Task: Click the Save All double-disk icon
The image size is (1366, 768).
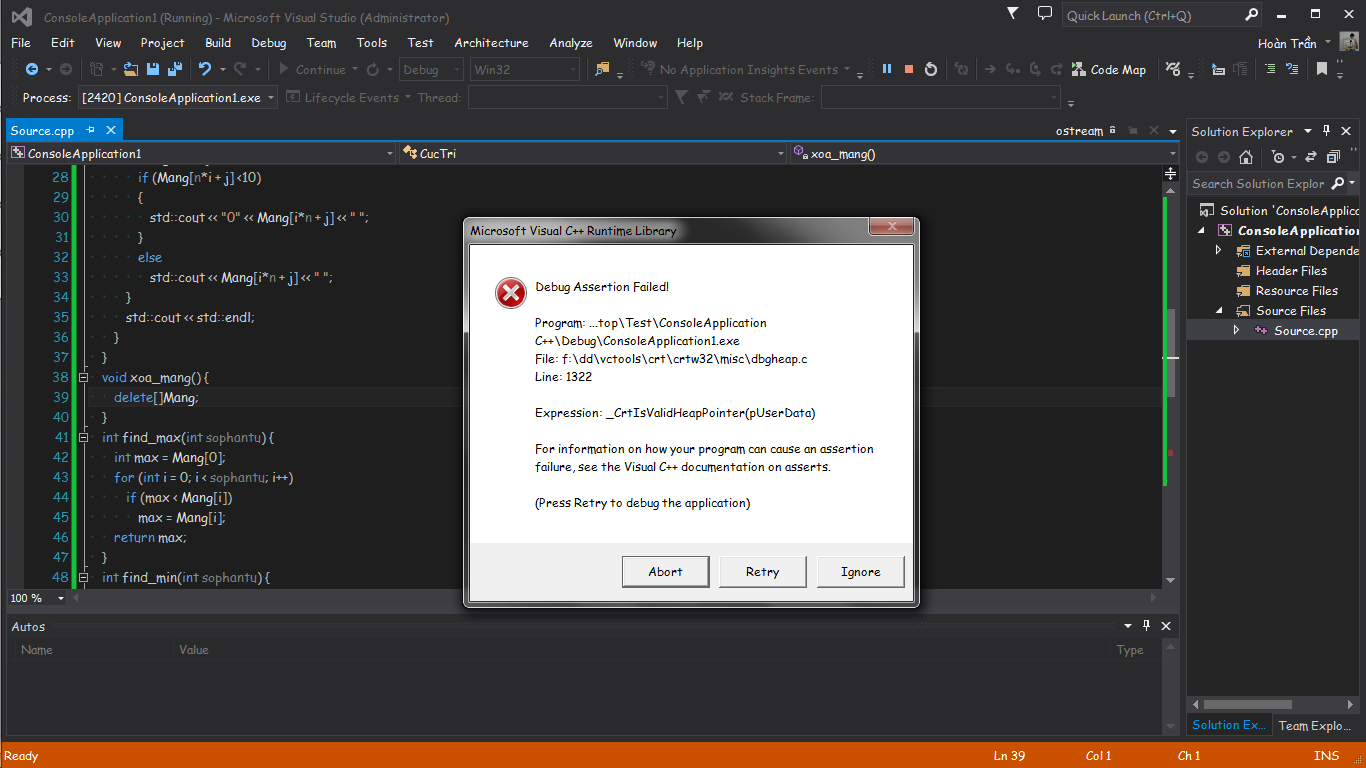Action: (x=175, y=69)
